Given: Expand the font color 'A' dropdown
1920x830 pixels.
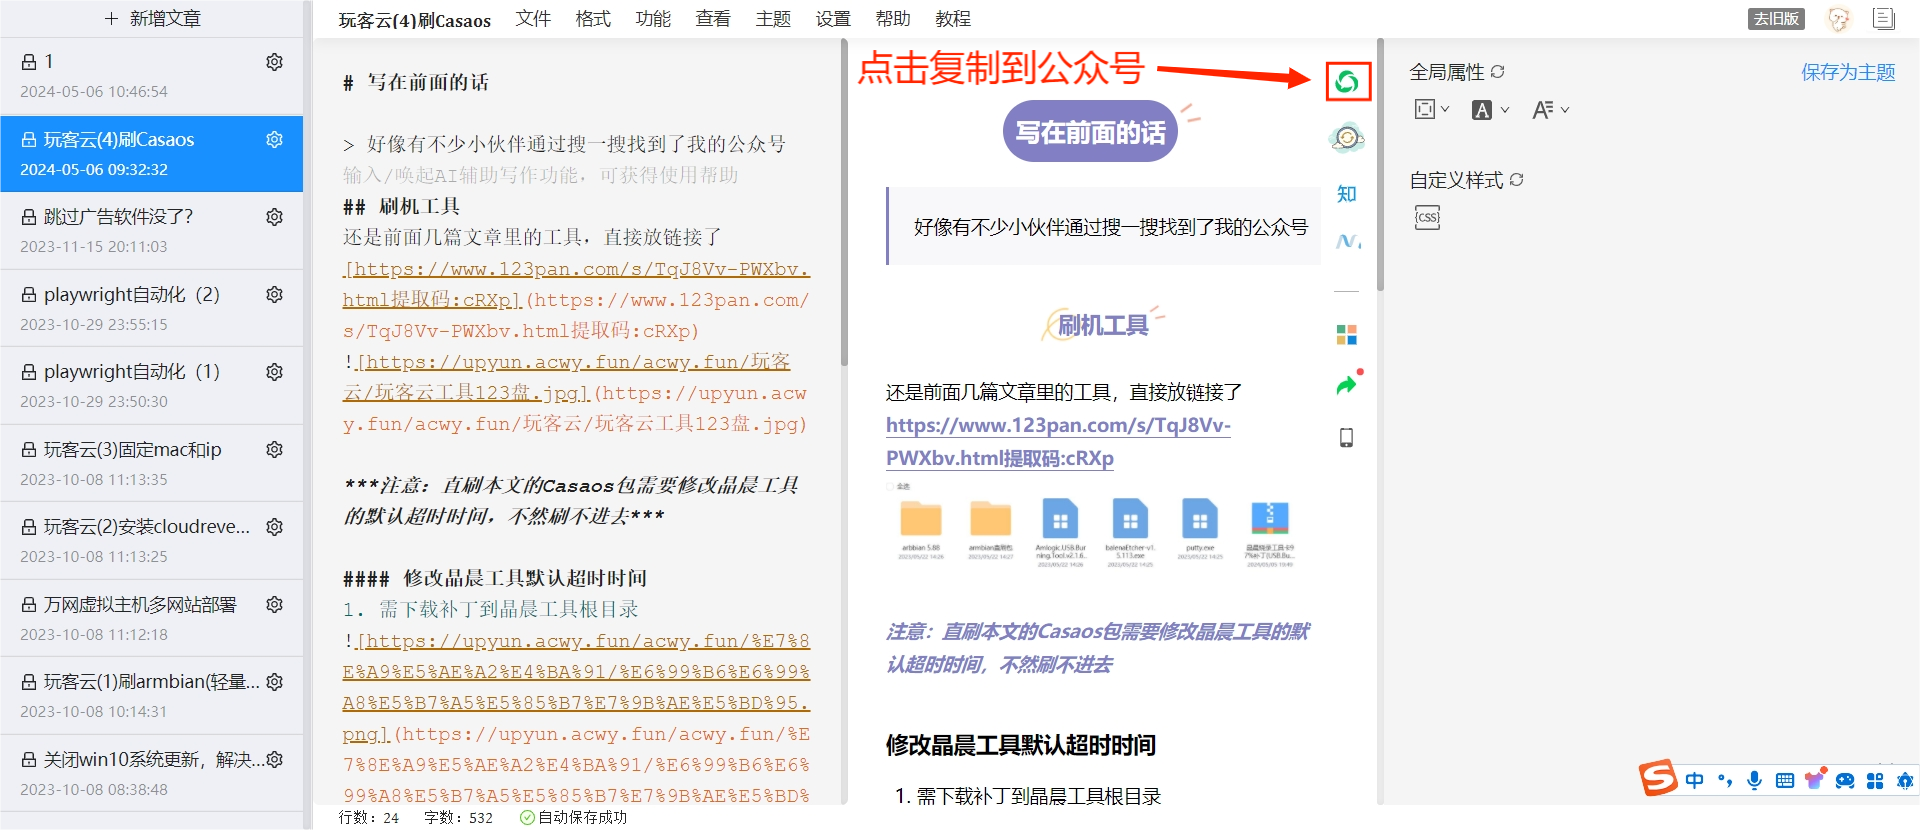Looking at the screenshot, I should click(1490, 110).
